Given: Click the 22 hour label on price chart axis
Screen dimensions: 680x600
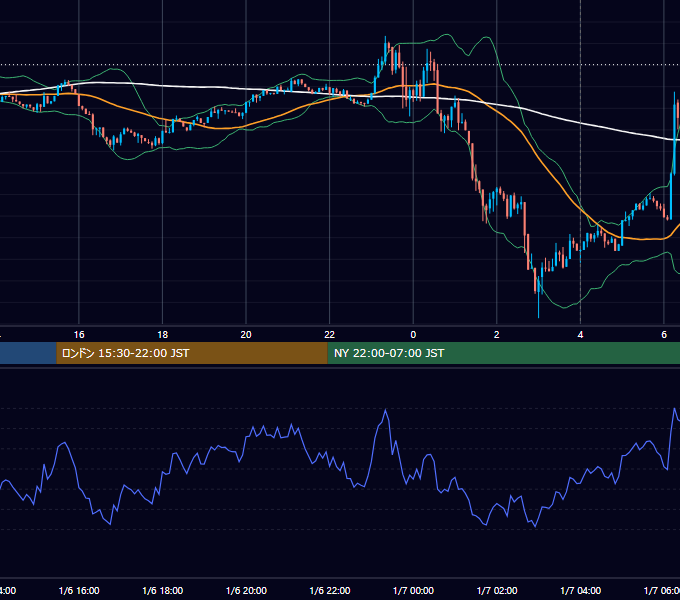Looking at the screenshot, I should 330,335.
